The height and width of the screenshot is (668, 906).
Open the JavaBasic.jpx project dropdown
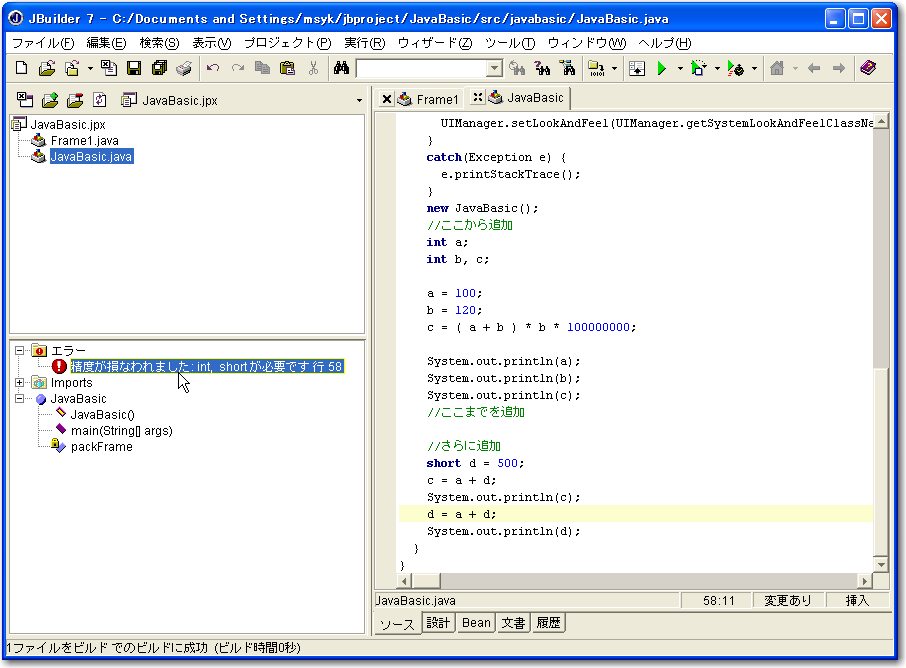tap(359, 101)
